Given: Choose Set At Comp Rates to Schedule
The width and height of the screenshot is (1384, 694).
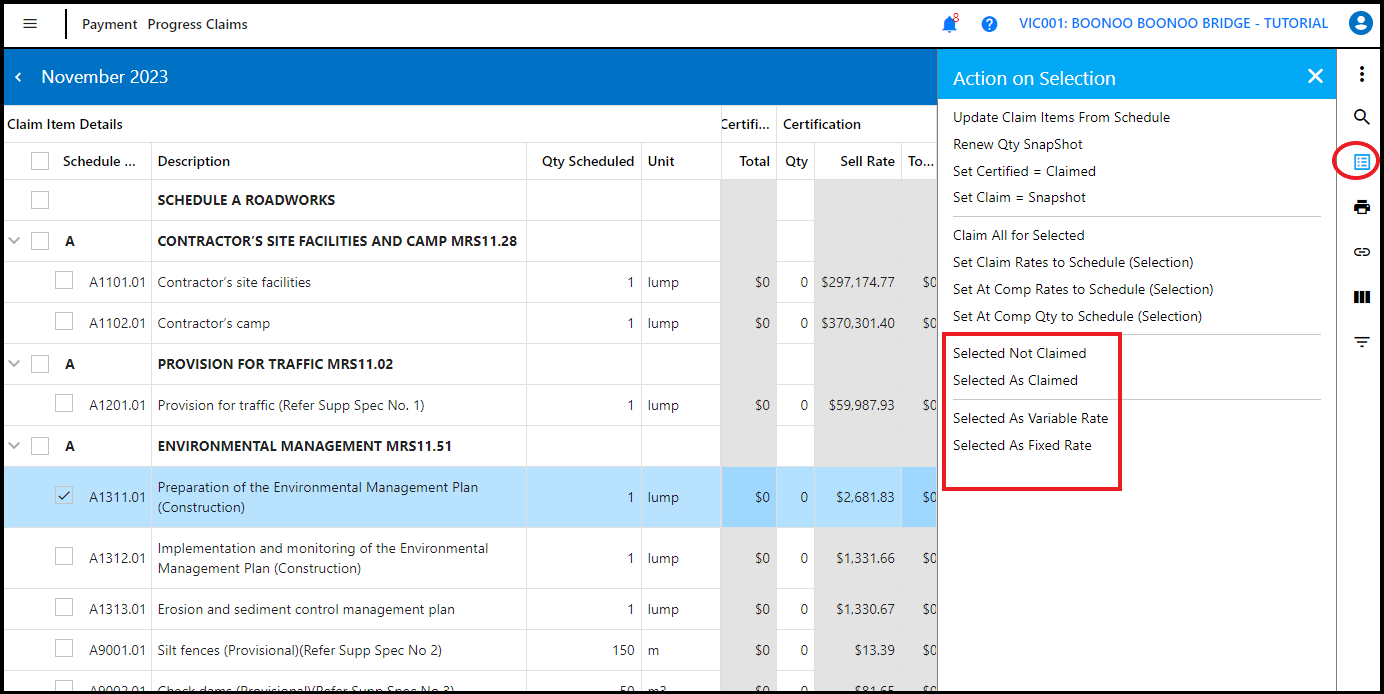Looking at the screenshot, I should pos(1083,289).
